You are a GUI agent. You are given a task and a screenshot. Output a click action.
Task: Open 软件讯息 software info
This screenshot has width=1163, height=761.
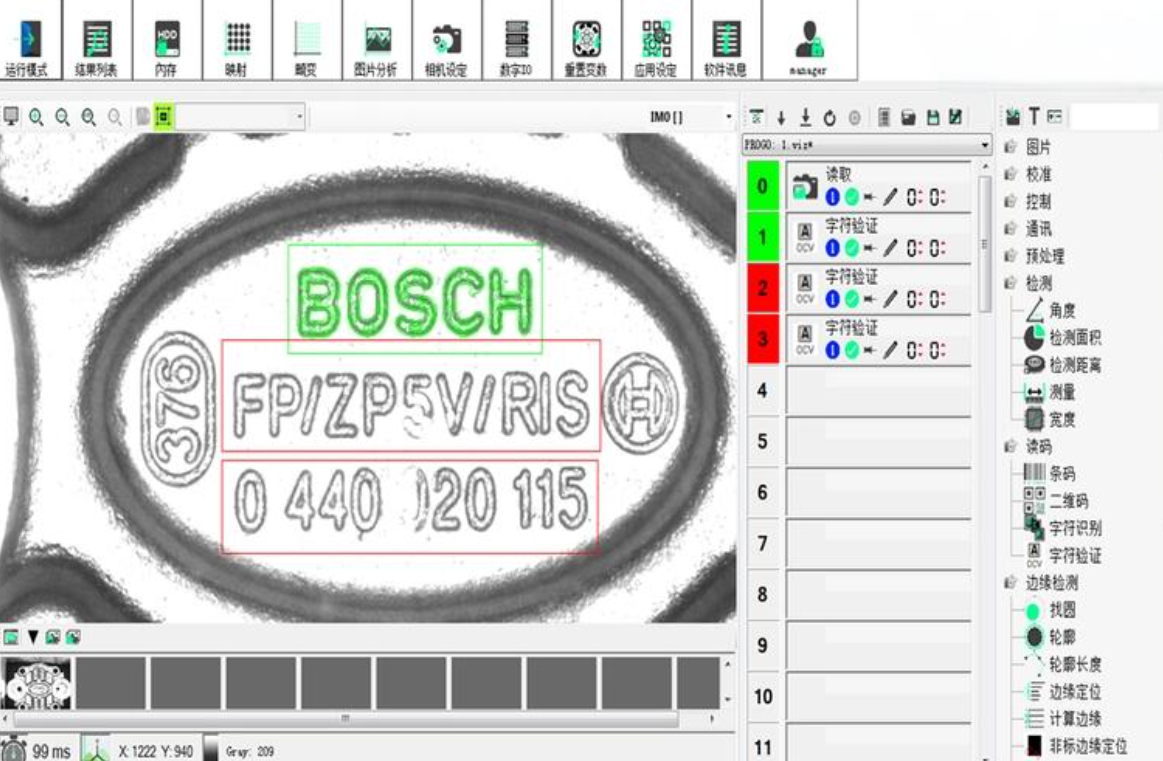coord(726,41)
